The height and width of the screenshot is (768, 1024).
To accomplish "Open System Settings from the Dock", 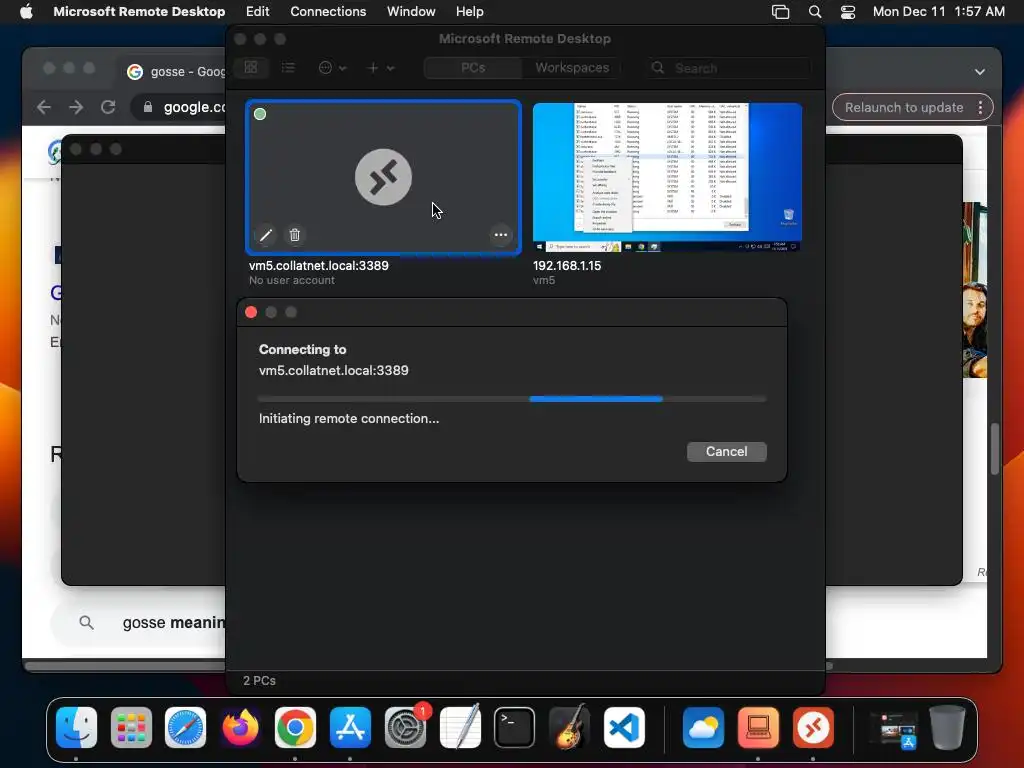I will (406, 727).
